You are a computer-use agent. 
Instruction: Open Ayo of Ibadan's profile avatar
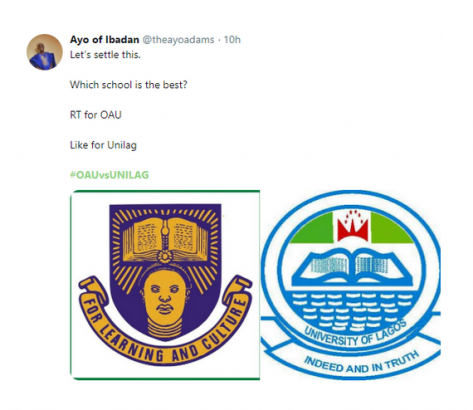click(x=44, y=52)
